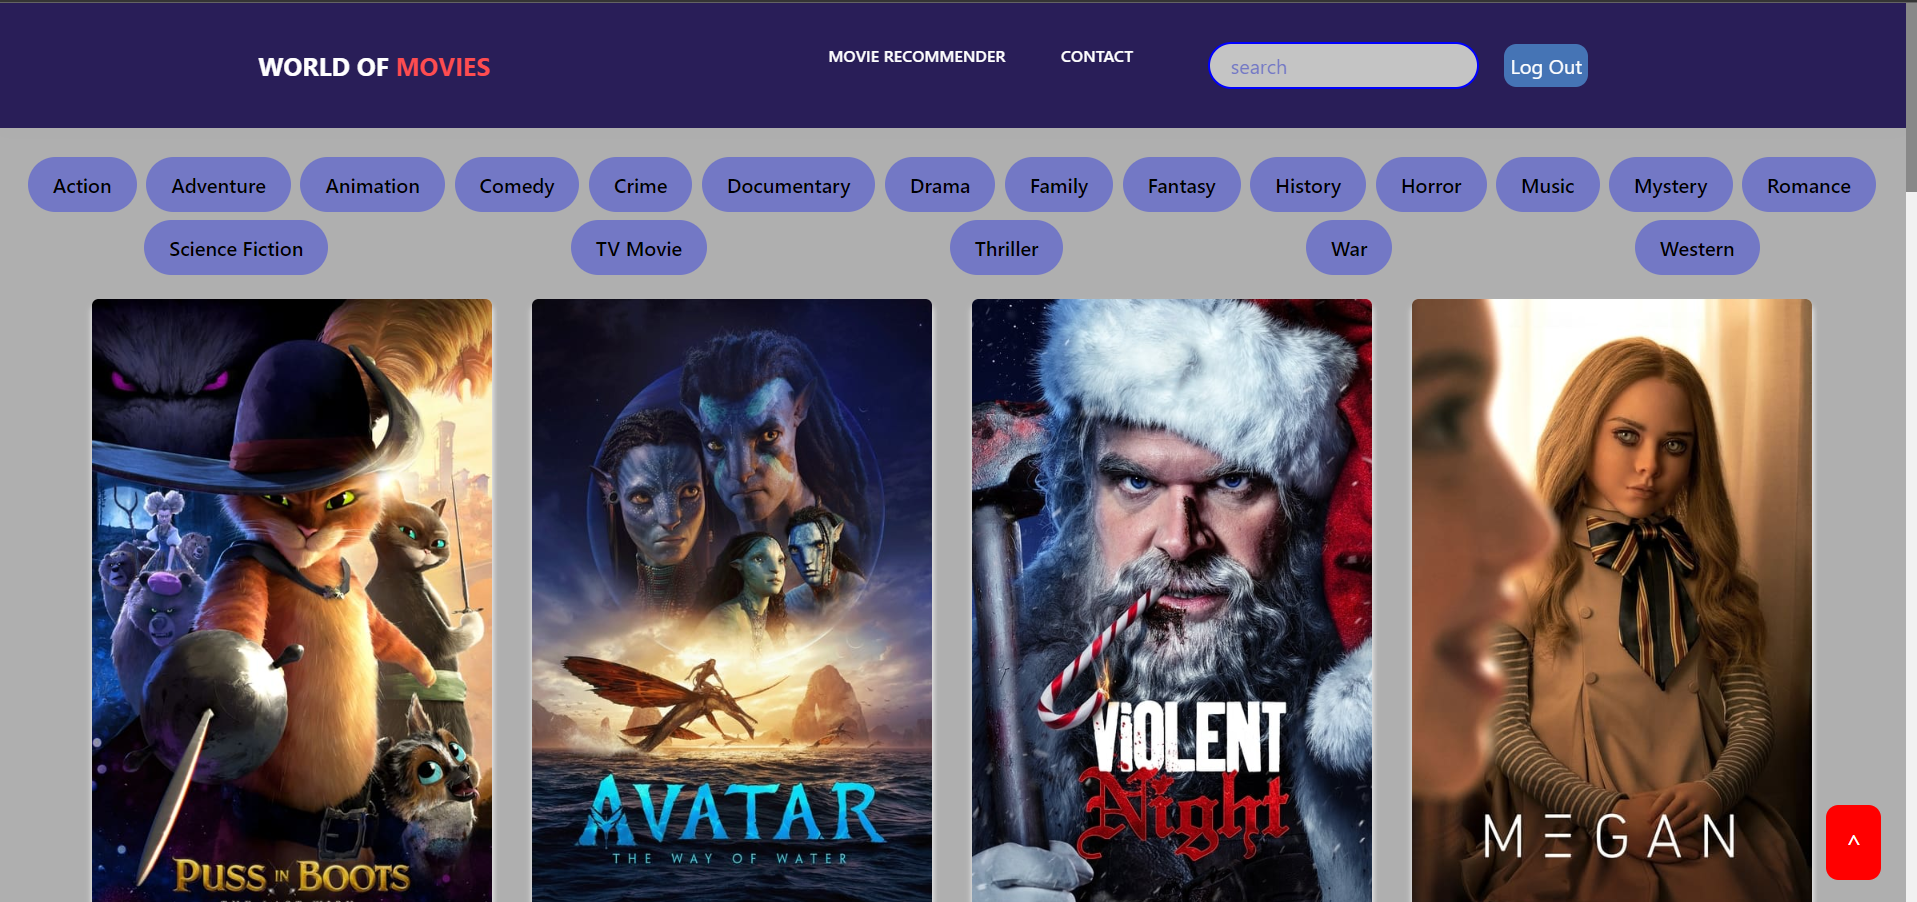Choose the Documentary genre filter

789,185
